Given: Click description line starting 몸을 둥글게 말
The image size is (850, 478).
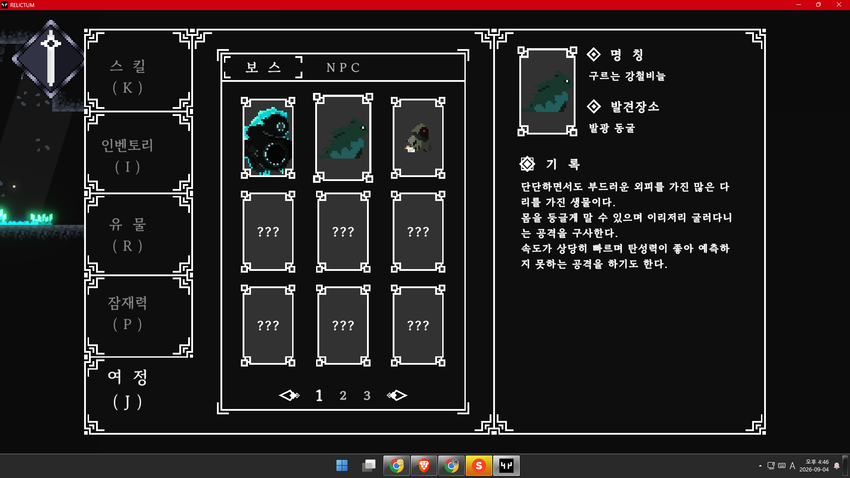Looking at the screenshot, I should (626, 218).
